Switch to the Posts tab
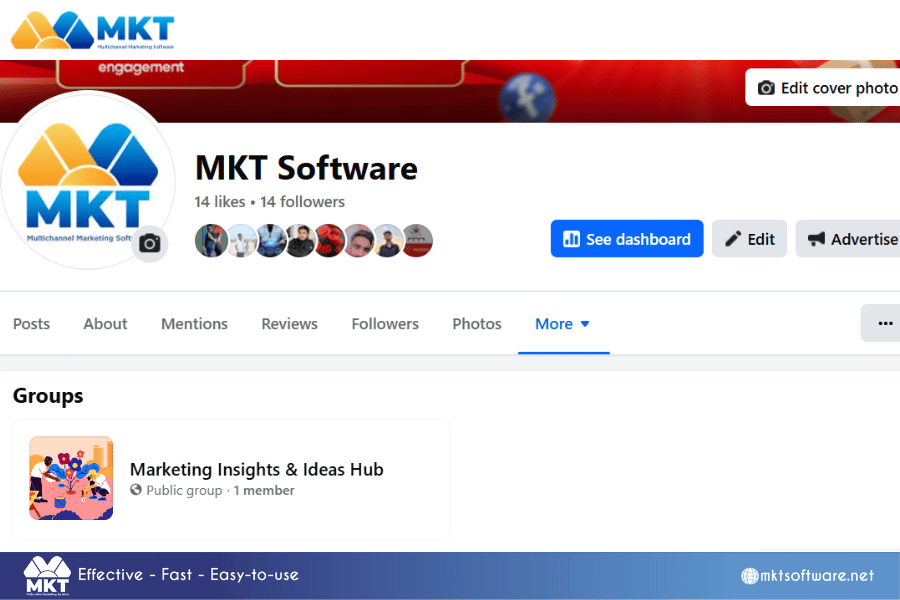 point(32,324)
